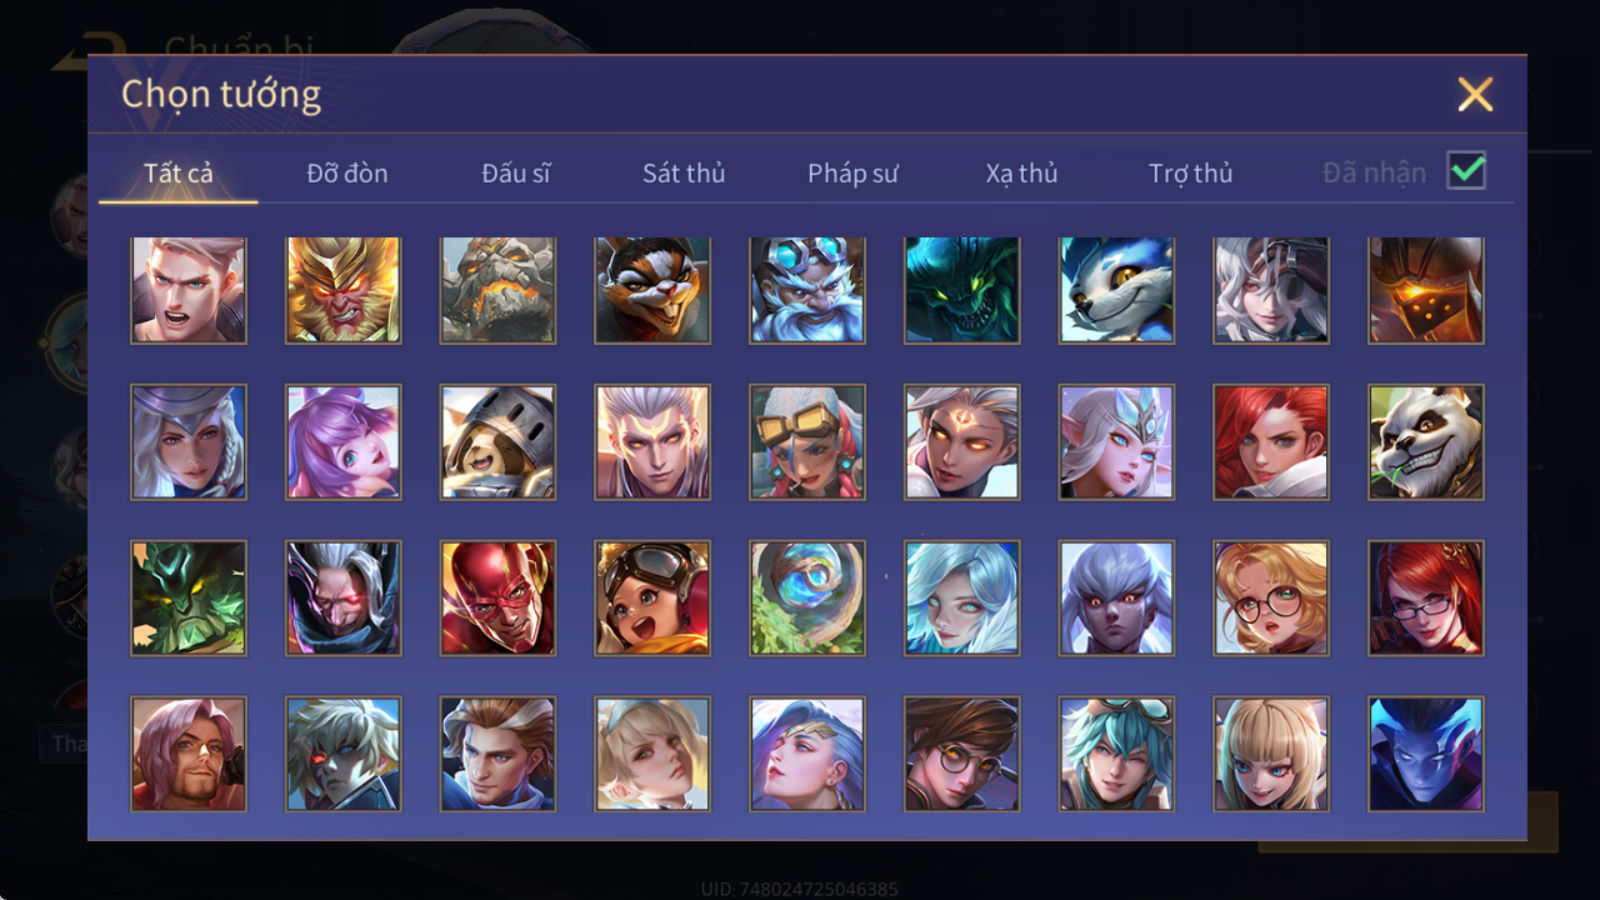Switch to the Đỡ đòn tab

click(347, 173)
